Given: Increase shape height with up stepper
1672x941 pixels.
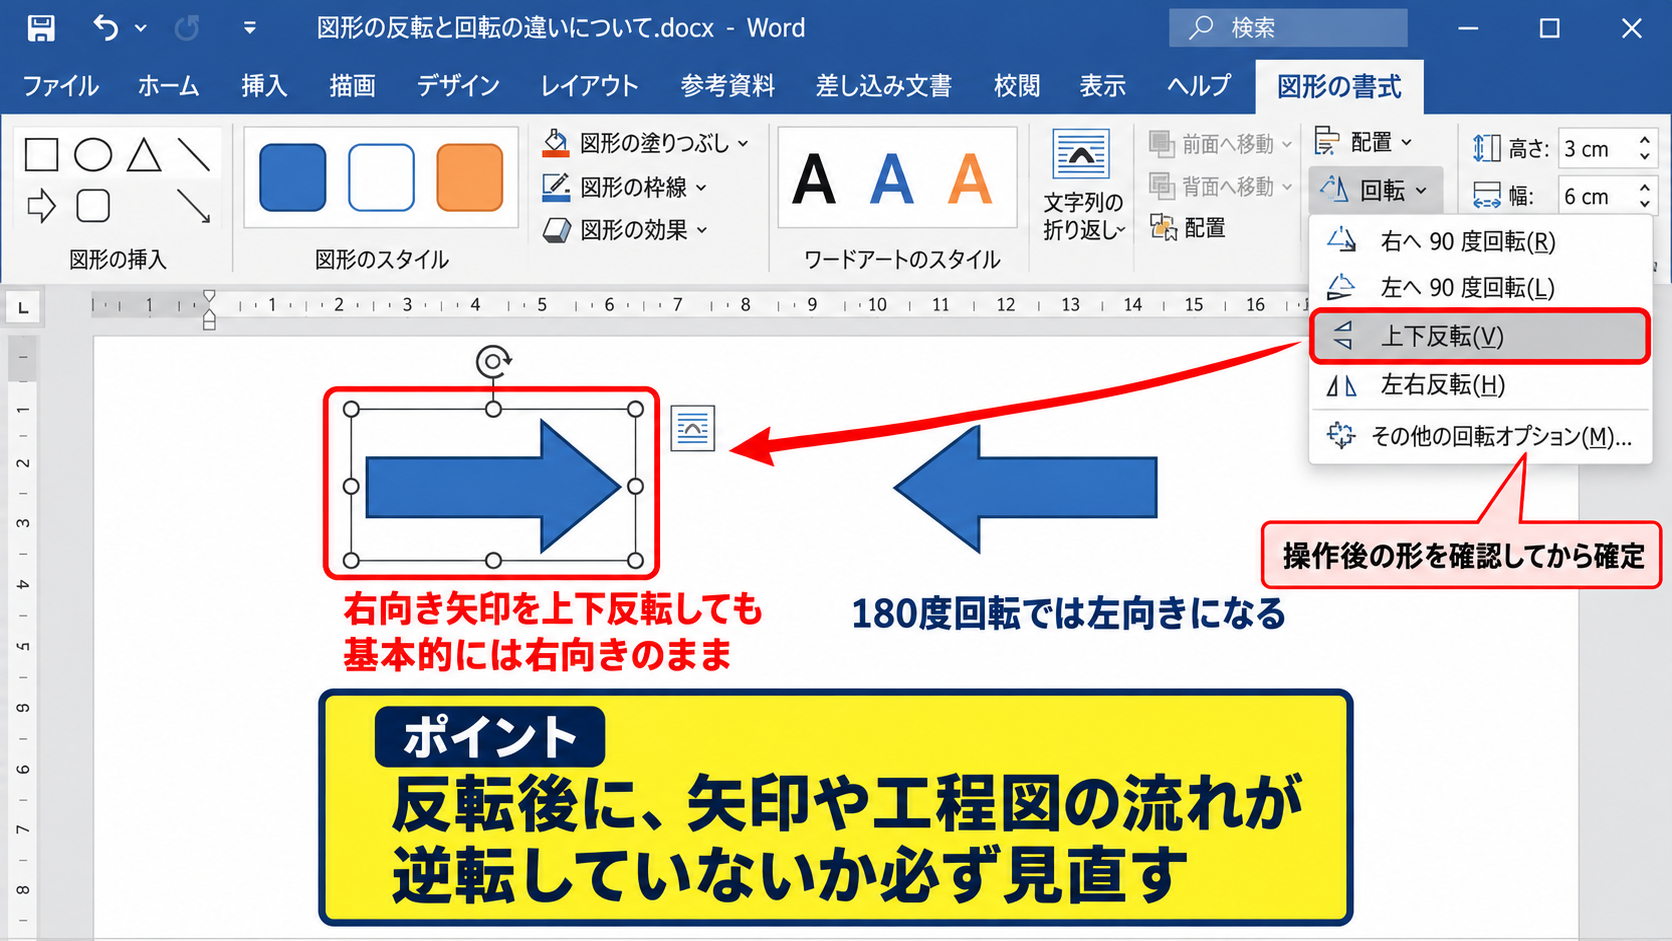Looking at the screenshot, I should [x=1645, y=139].
